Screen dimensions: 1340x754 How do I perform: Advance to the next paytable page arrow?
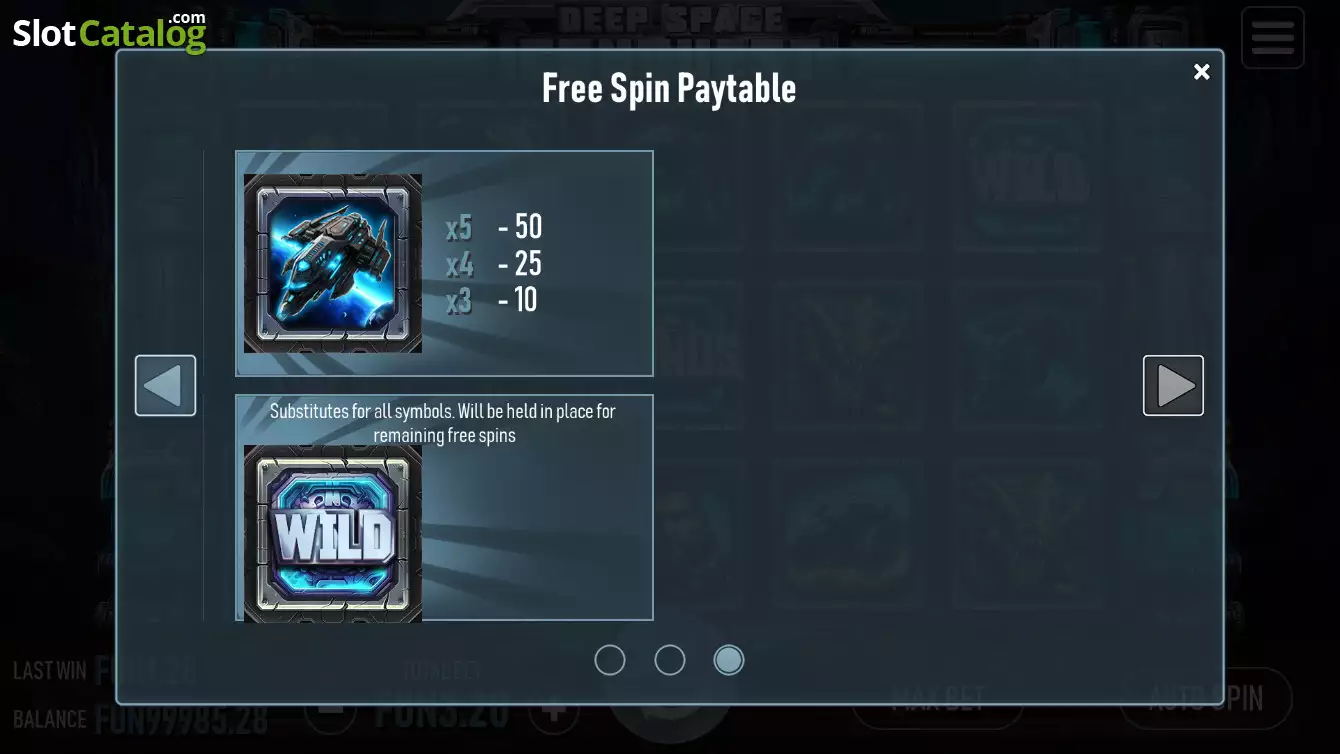[1173, 385]
